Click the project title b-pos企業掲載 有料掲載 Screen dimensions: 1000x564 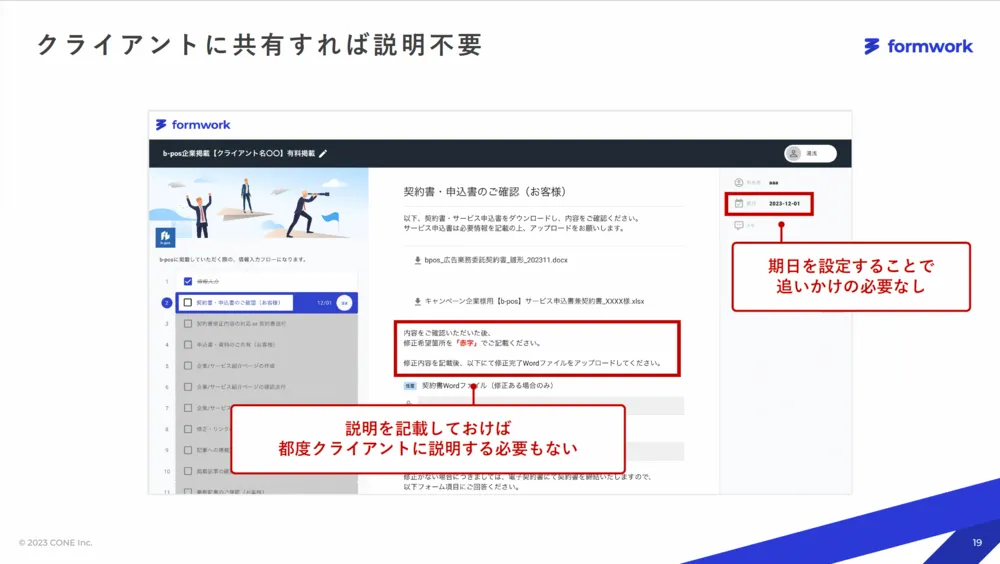coord(239,154)
